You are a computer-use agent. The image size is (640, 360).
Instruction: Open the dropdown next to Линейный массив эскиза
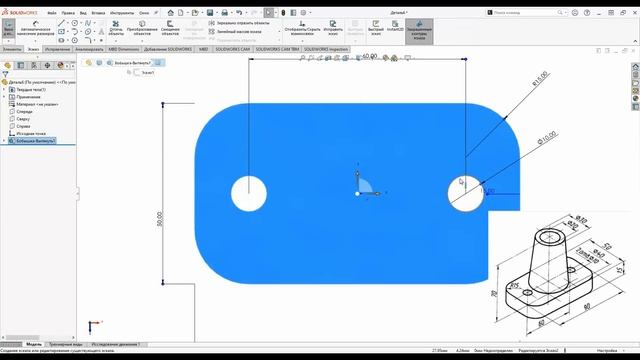279,31
